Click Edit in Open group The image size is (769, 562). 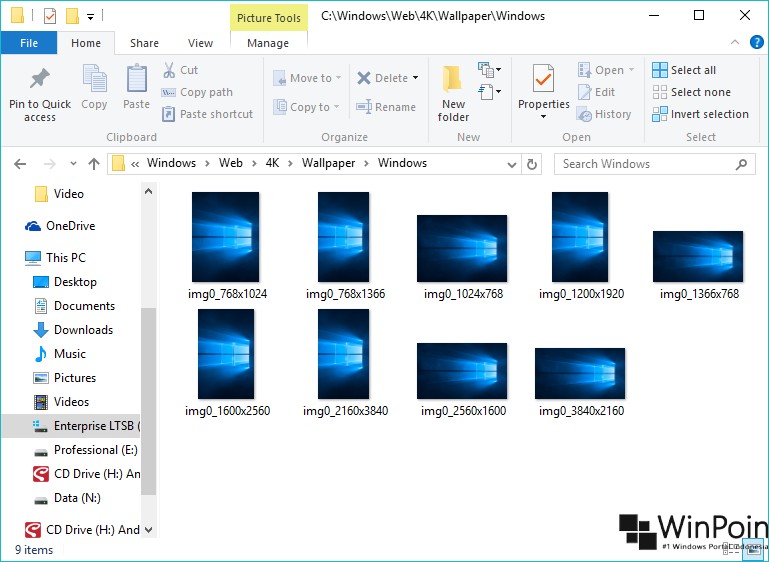click(596, 92)
